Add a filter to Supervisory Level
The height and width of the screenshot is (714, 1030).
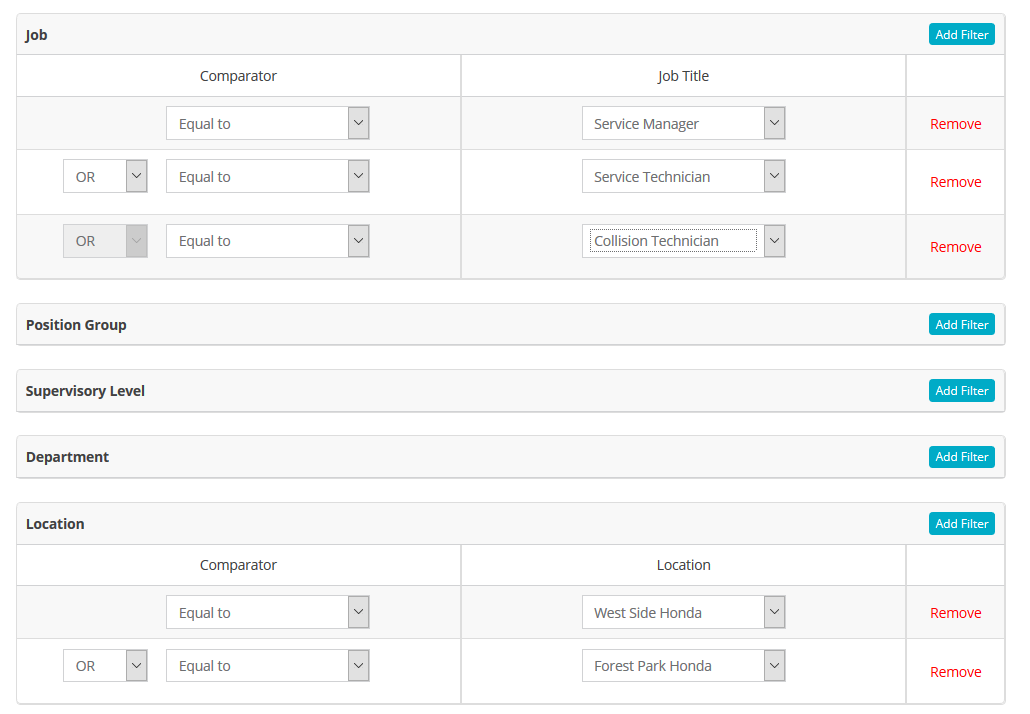coord(961,391)
